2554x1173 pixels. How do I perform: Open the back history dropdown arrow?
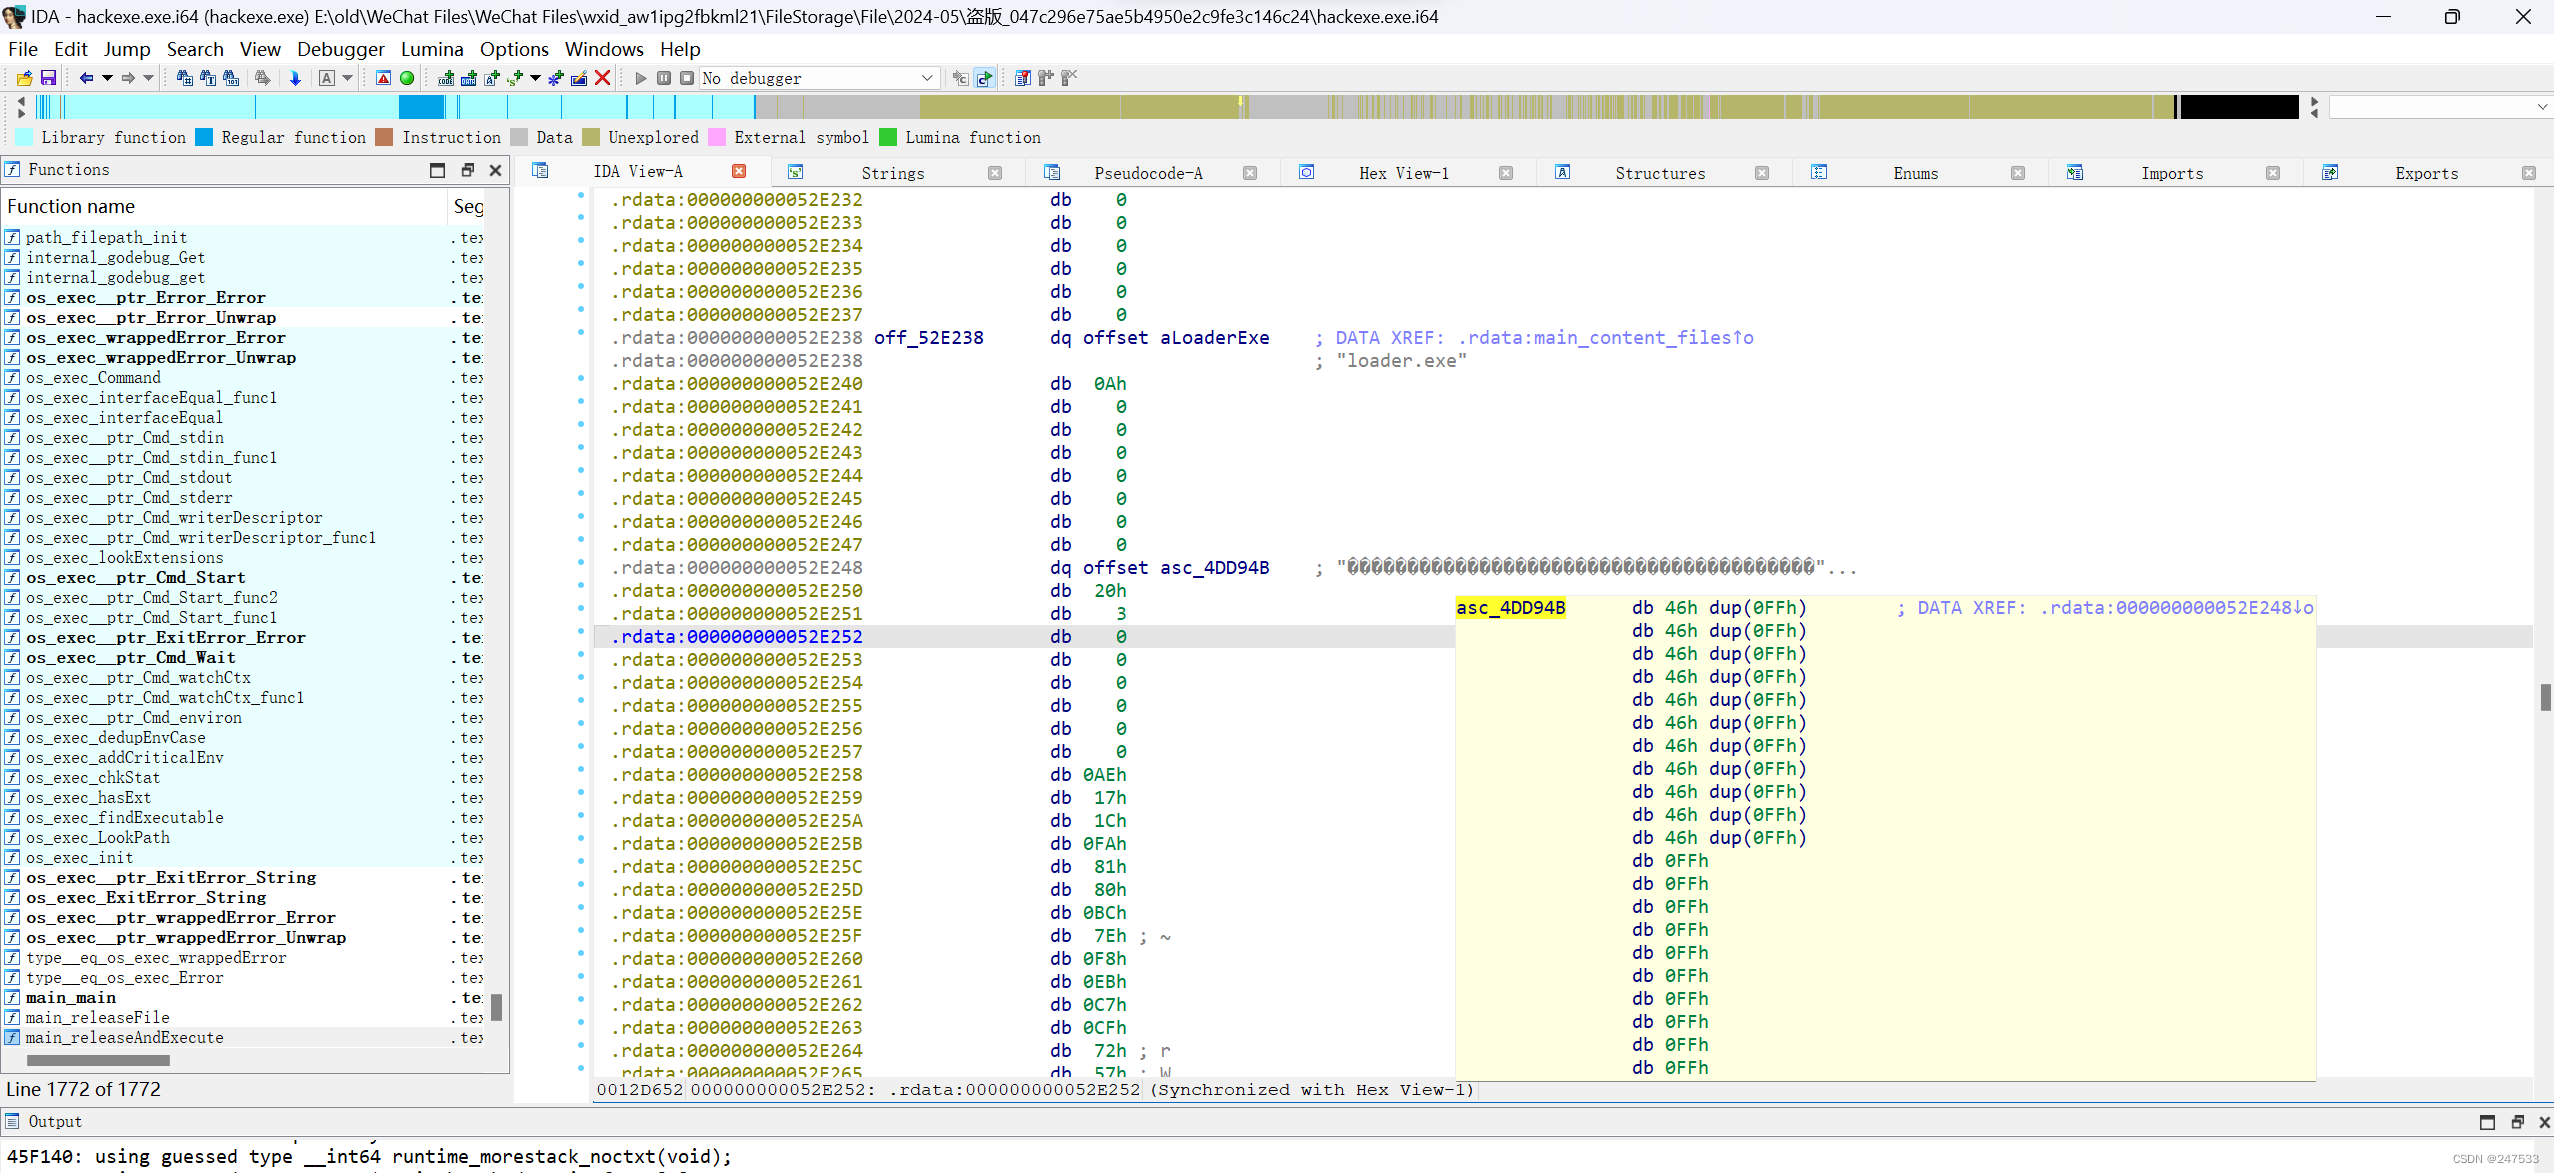coord(107,78)
